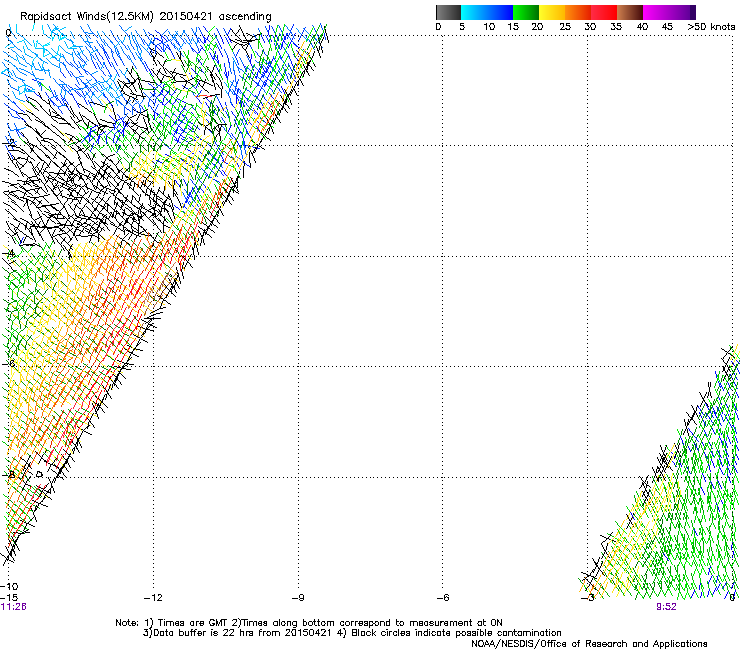The height and width of the screenshot is (650, 740).
Task: Click the brown 35-40 knots legend swatch
Action: 630,12
